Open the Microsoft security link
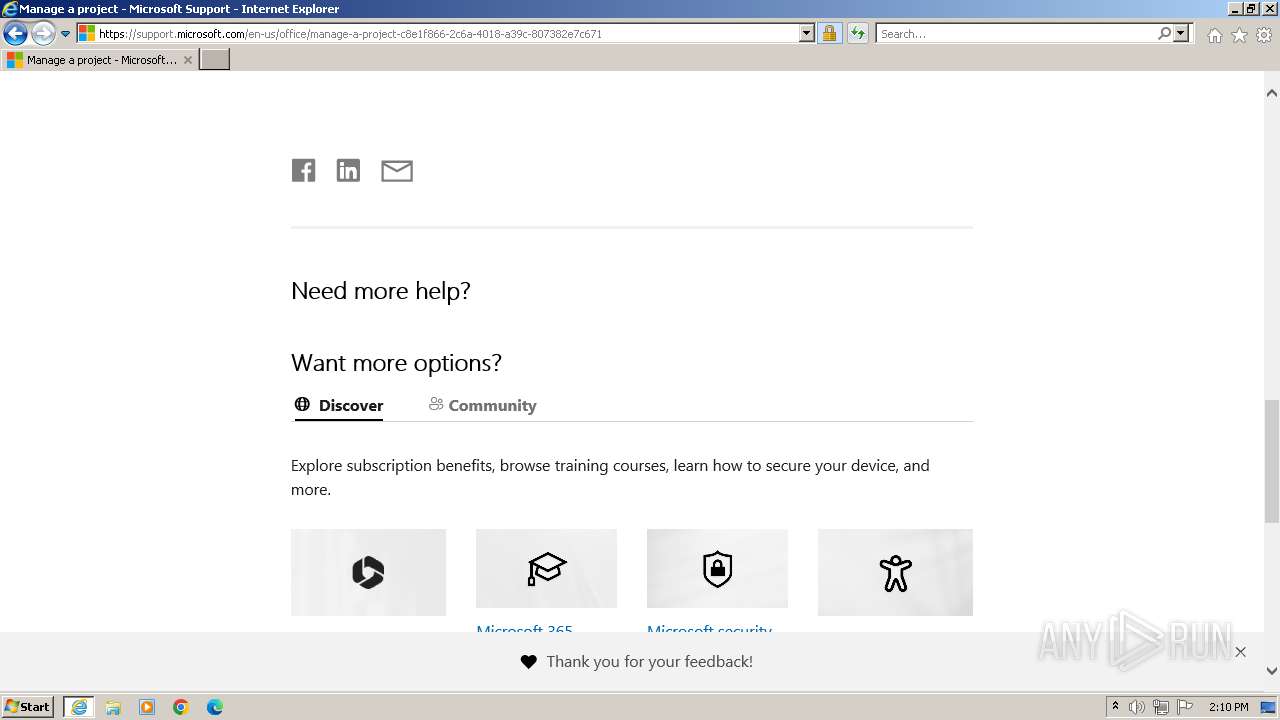 point(709,628)
